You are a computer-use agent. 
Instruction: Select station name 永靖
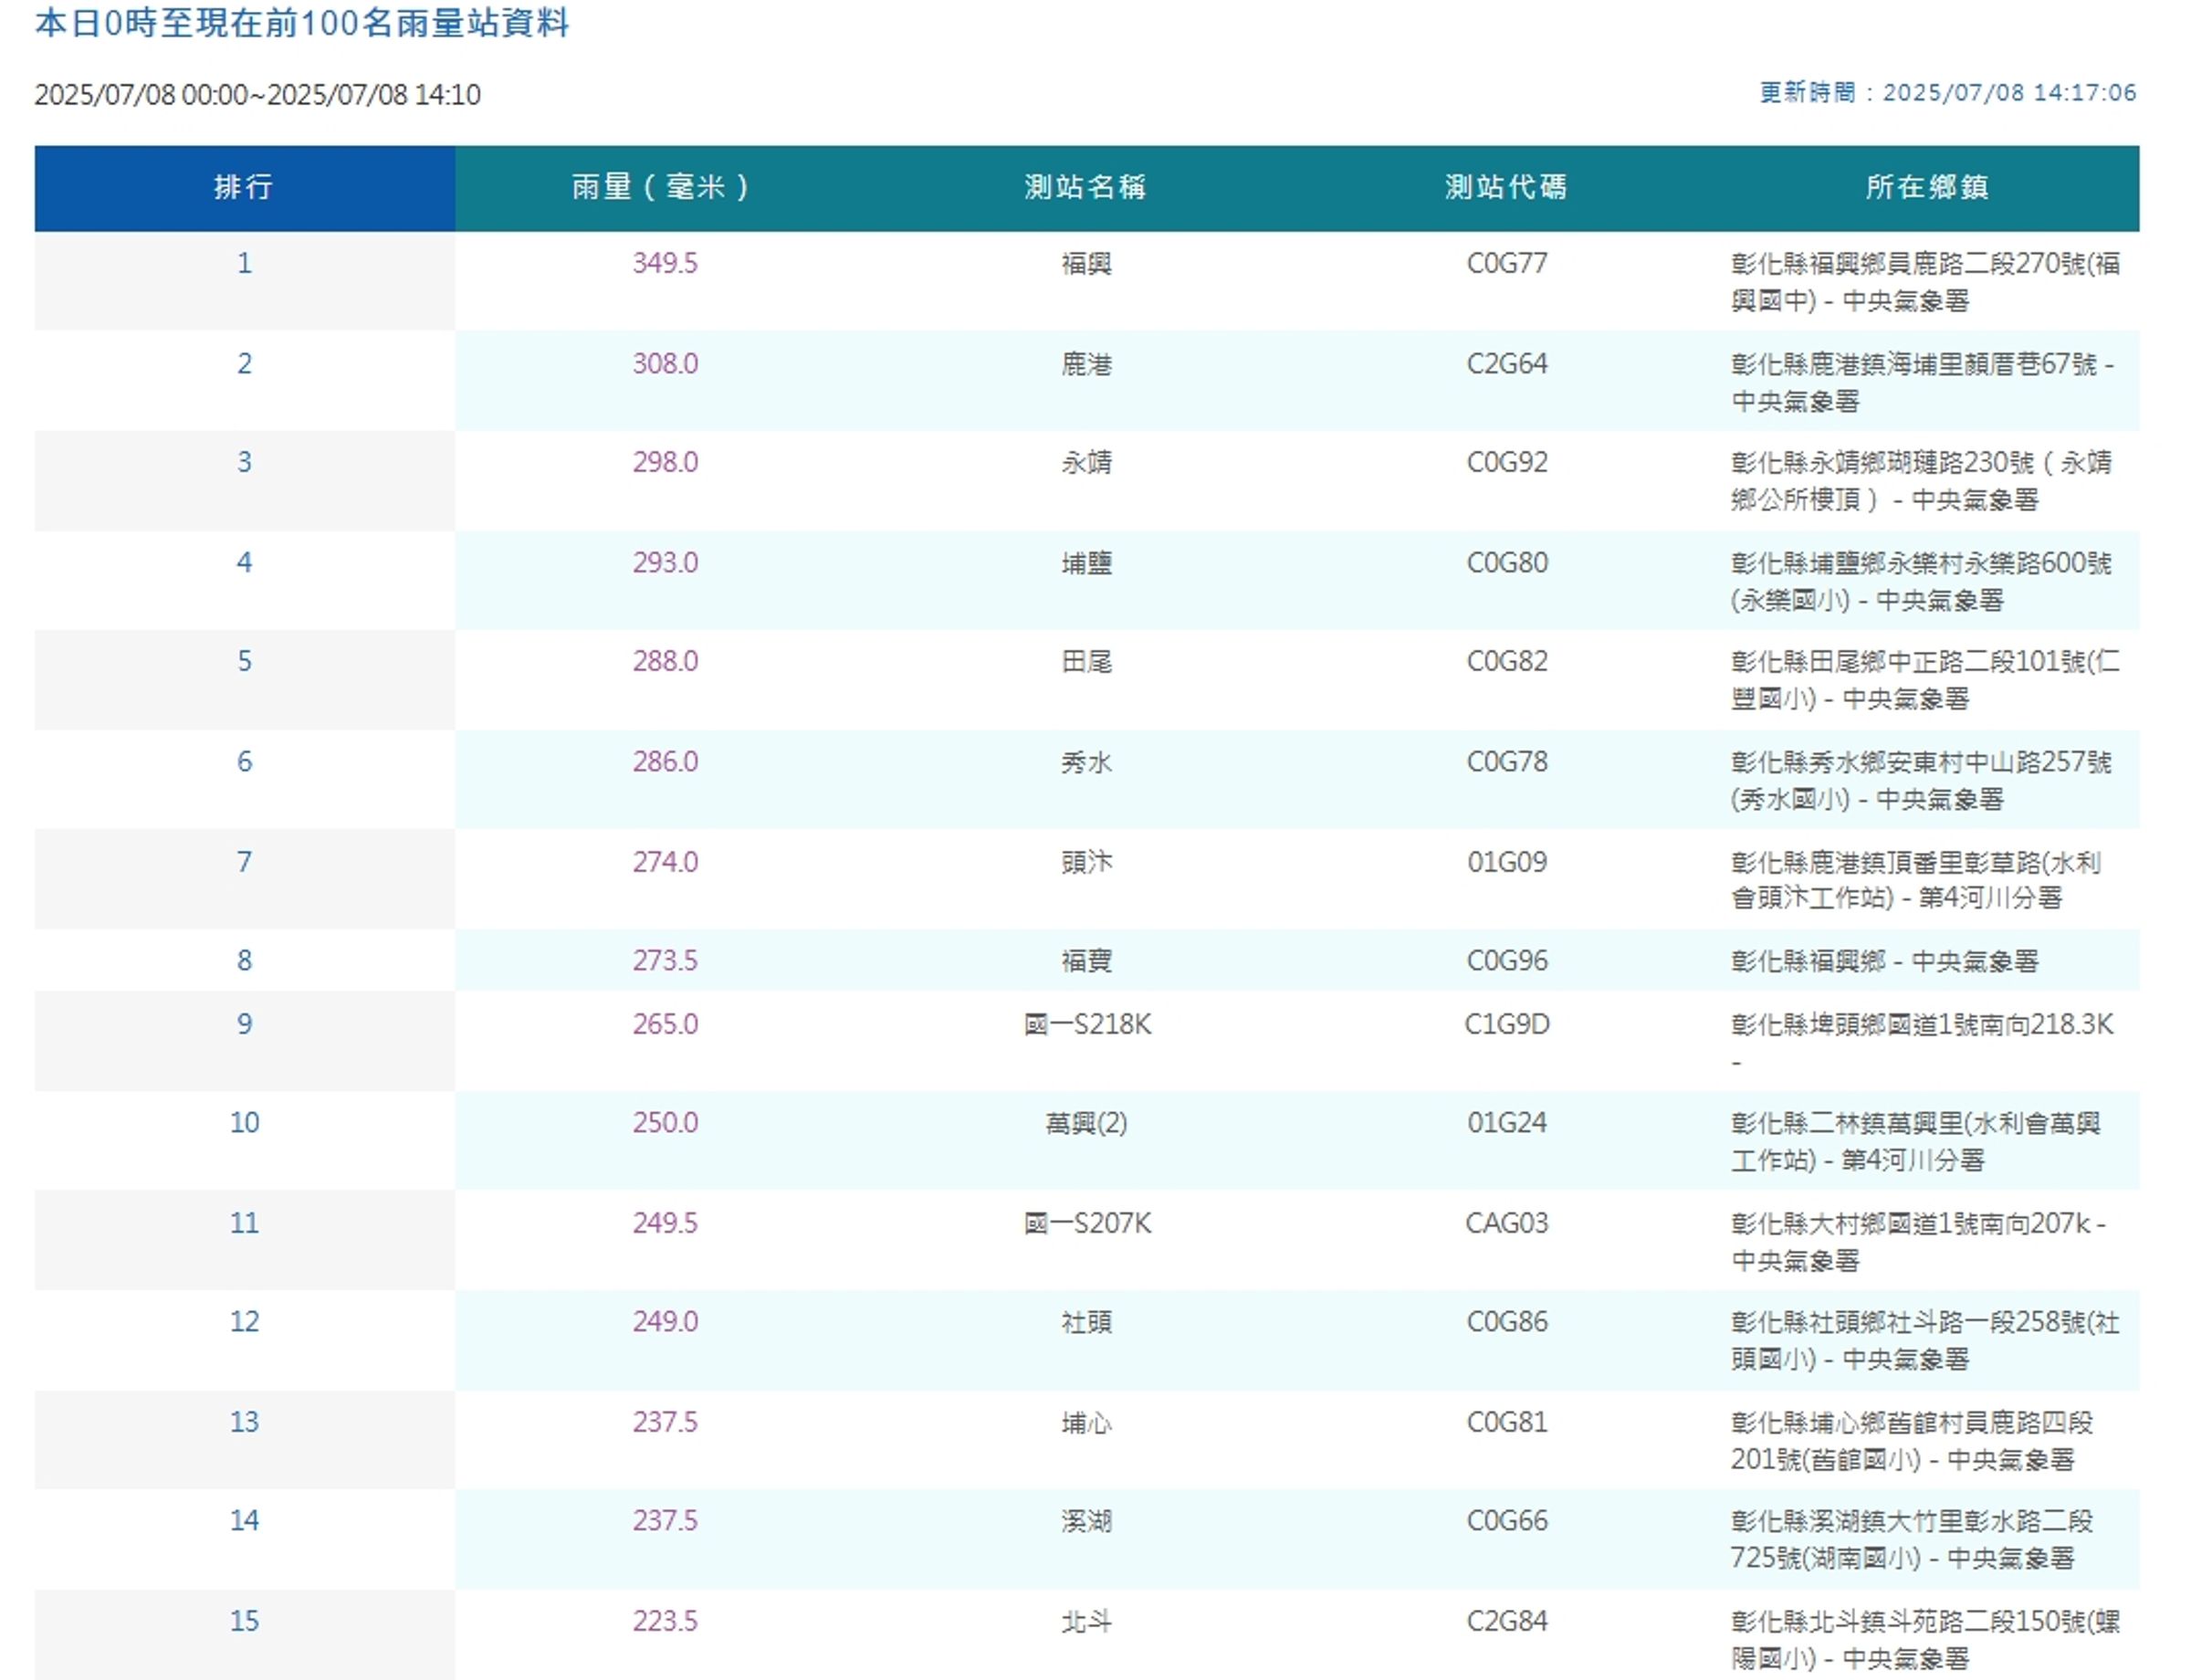(x=1086, y=463)
